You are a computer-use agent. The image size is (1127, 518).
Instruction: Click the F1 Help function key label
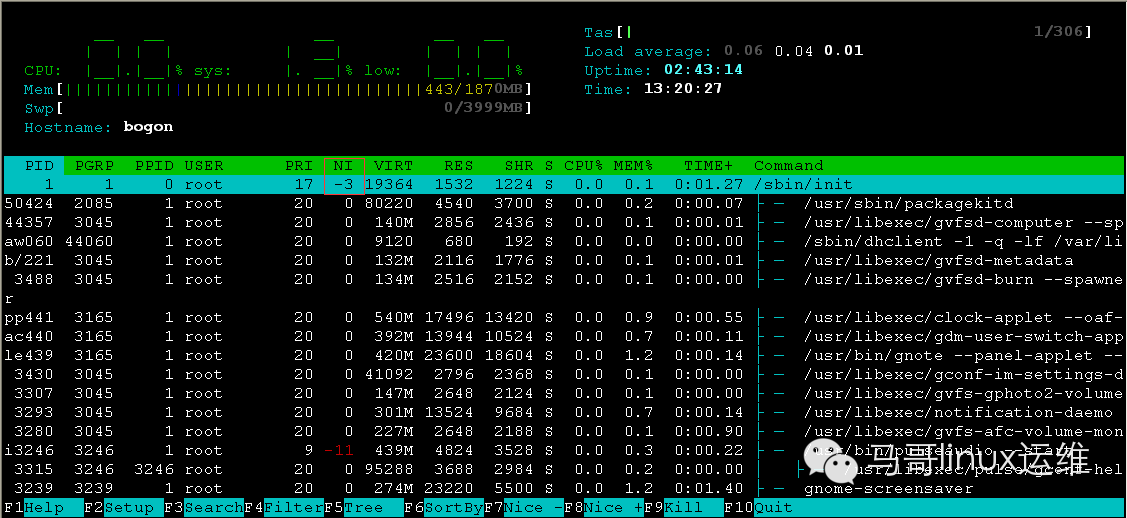coord(34,508)
